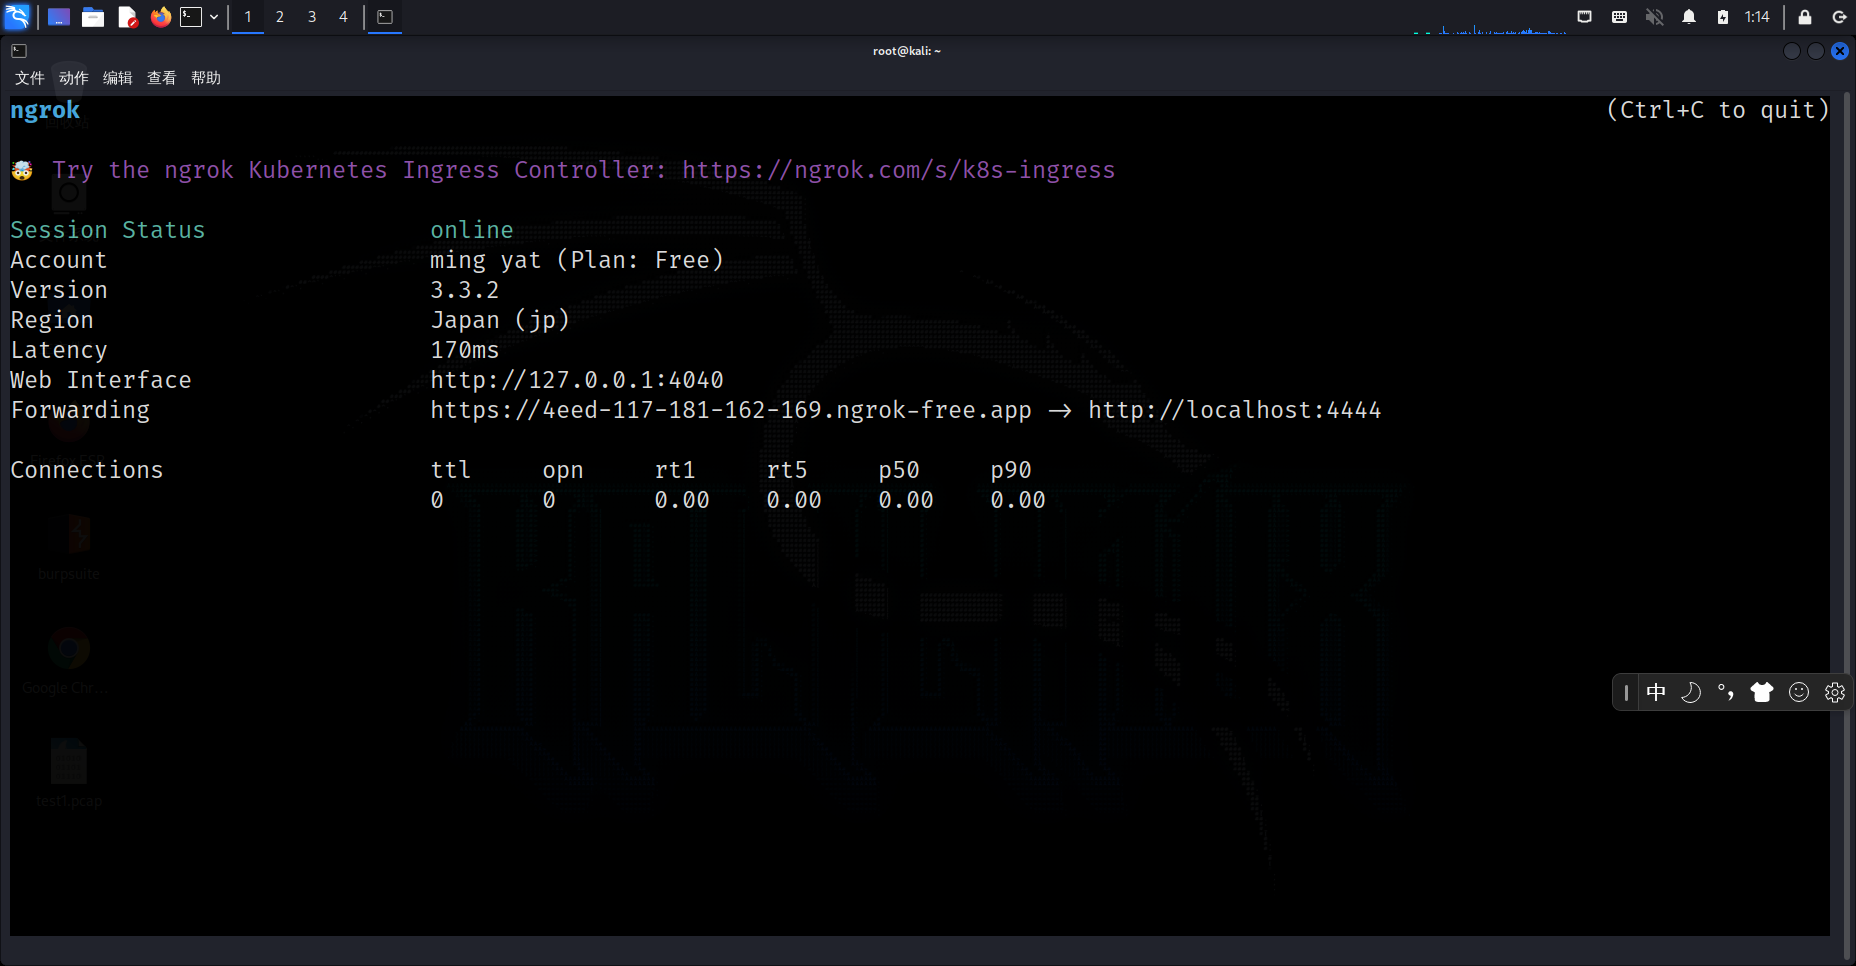Viewport: 1856px width, 966px height.
Task: Click the log out icon
Action: tap(1839, 17)
